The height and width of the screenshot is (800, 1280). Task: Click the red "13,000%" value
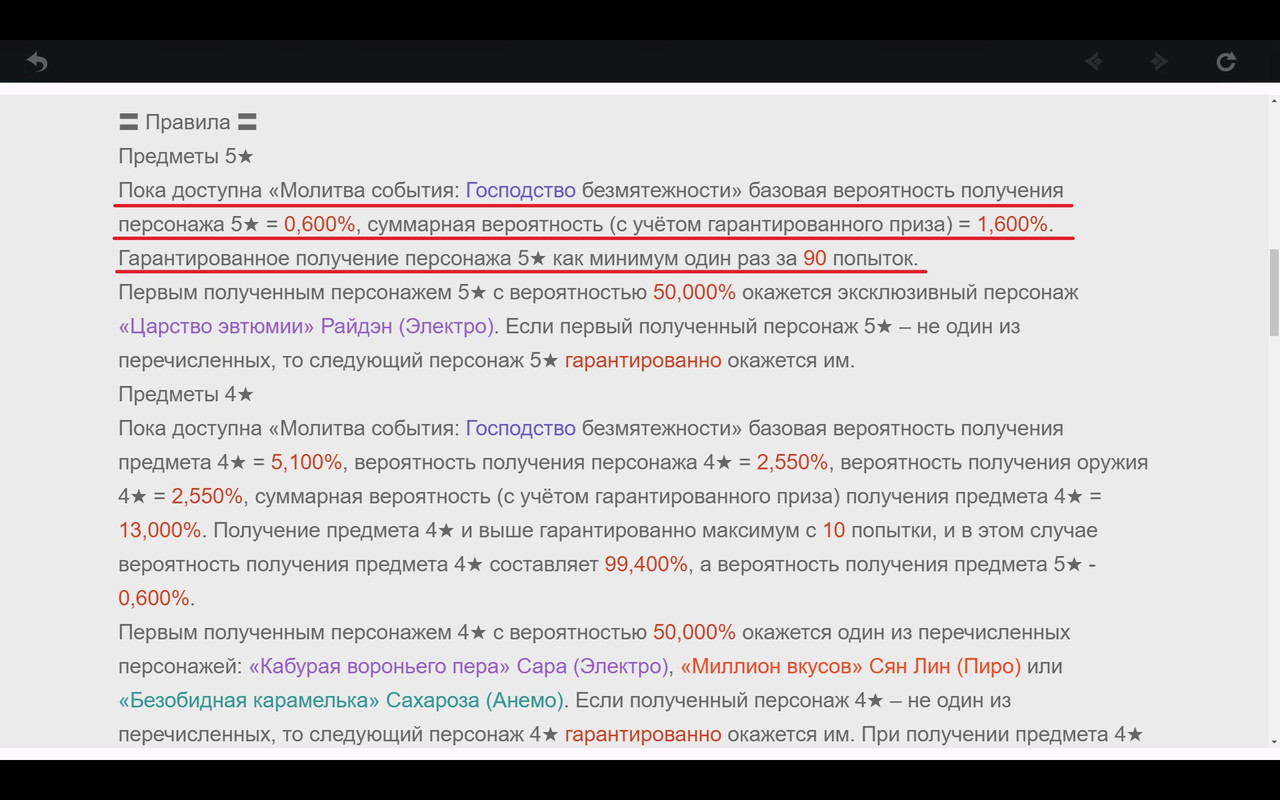[x=160, y=530]
